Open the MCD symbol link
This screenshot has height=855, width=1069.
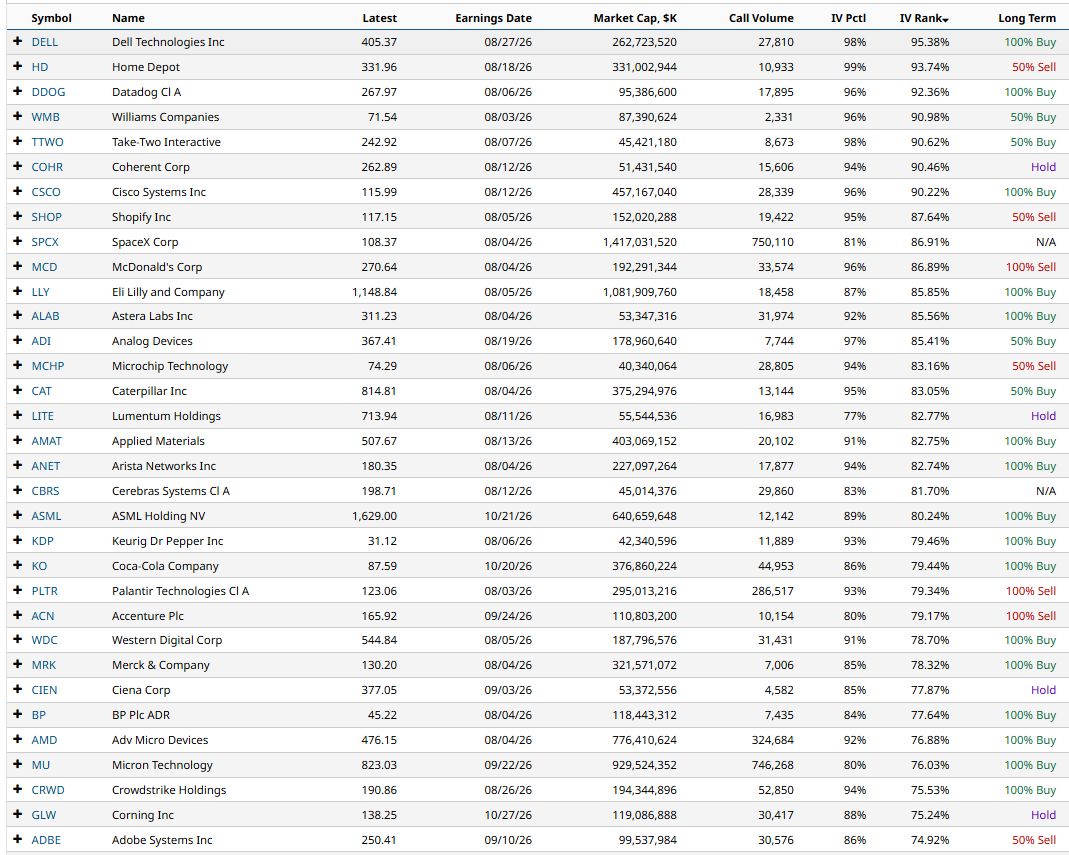44,267
